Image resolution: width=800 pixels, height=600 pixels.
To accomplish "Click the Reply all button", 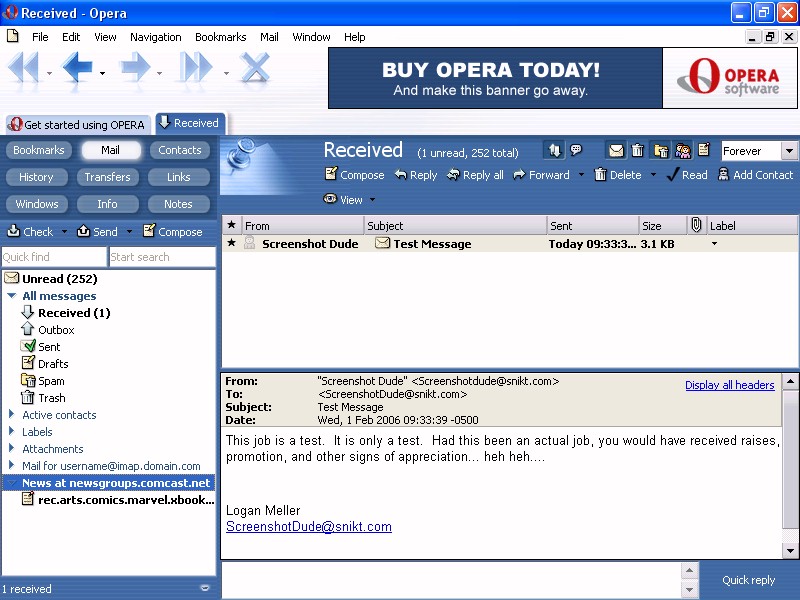I will [x=475, y=174].
